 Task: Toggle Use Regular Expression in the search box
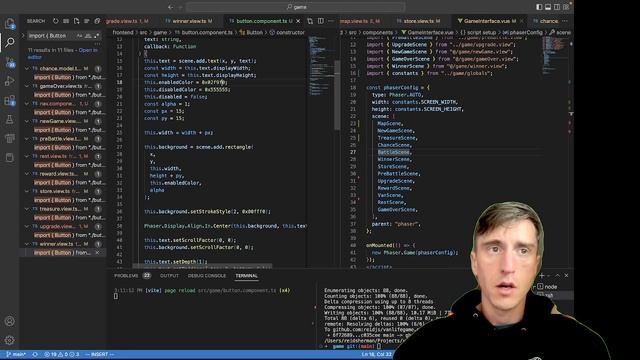[96, 36]
